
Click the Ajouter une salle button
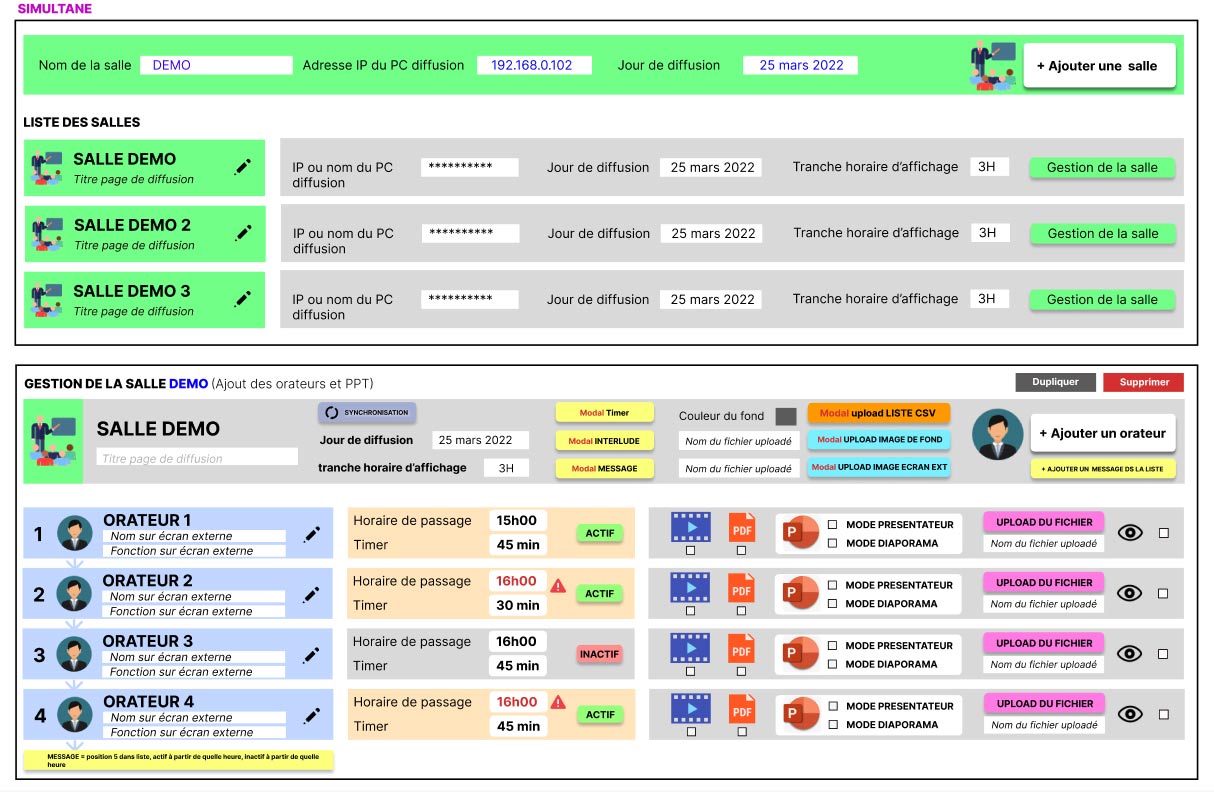[1098, 66]
